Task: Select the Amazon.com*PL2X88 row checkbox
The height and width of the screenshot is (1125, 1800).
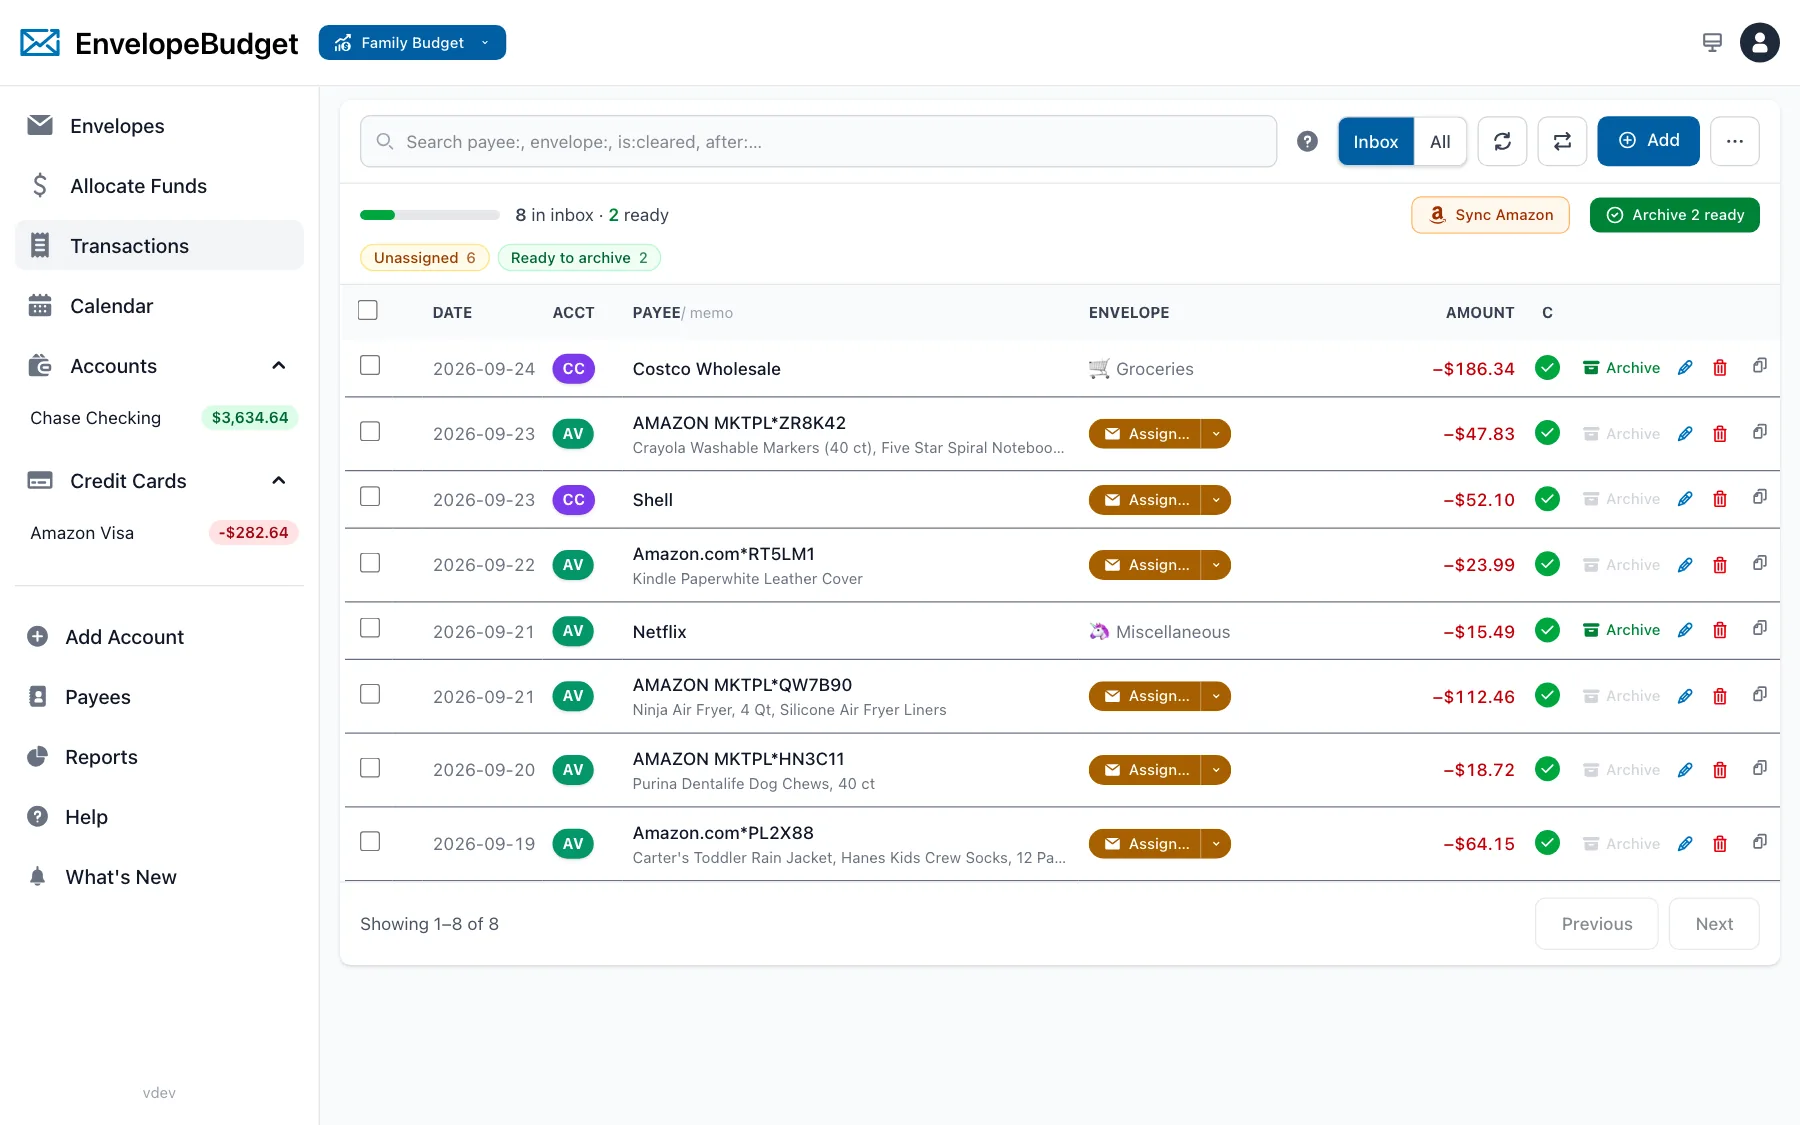Action: click(x=370, y=841)
